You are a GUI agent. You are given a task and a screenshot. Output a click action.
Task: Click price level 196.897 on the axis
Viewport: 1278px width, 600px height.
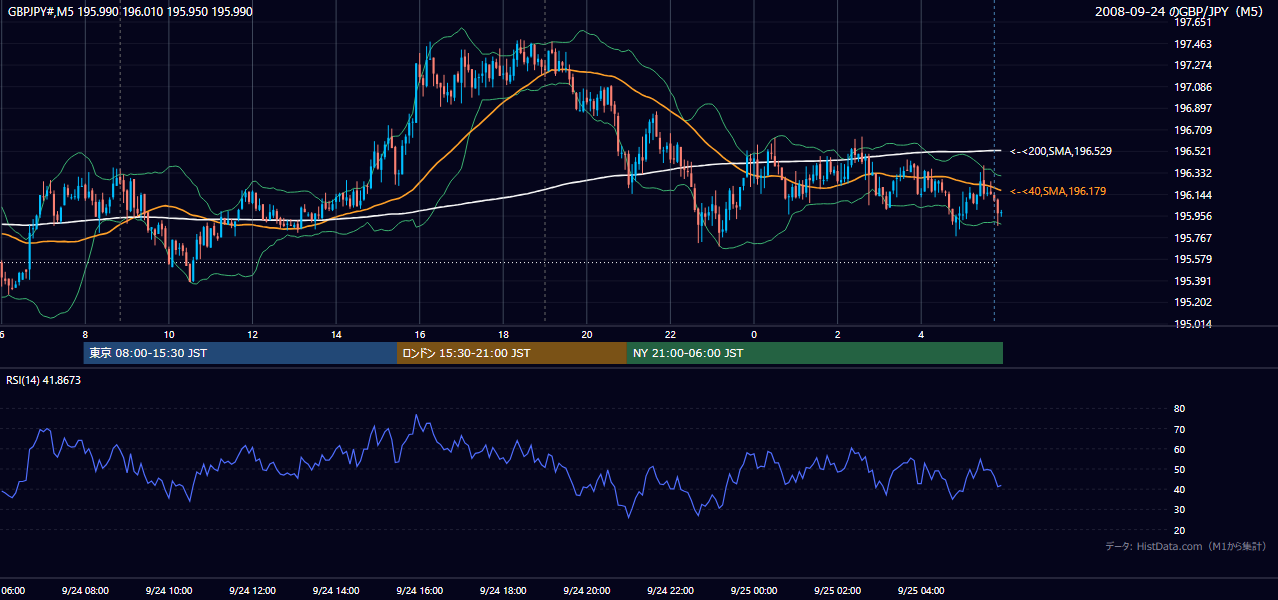(x=1193, y=108)
